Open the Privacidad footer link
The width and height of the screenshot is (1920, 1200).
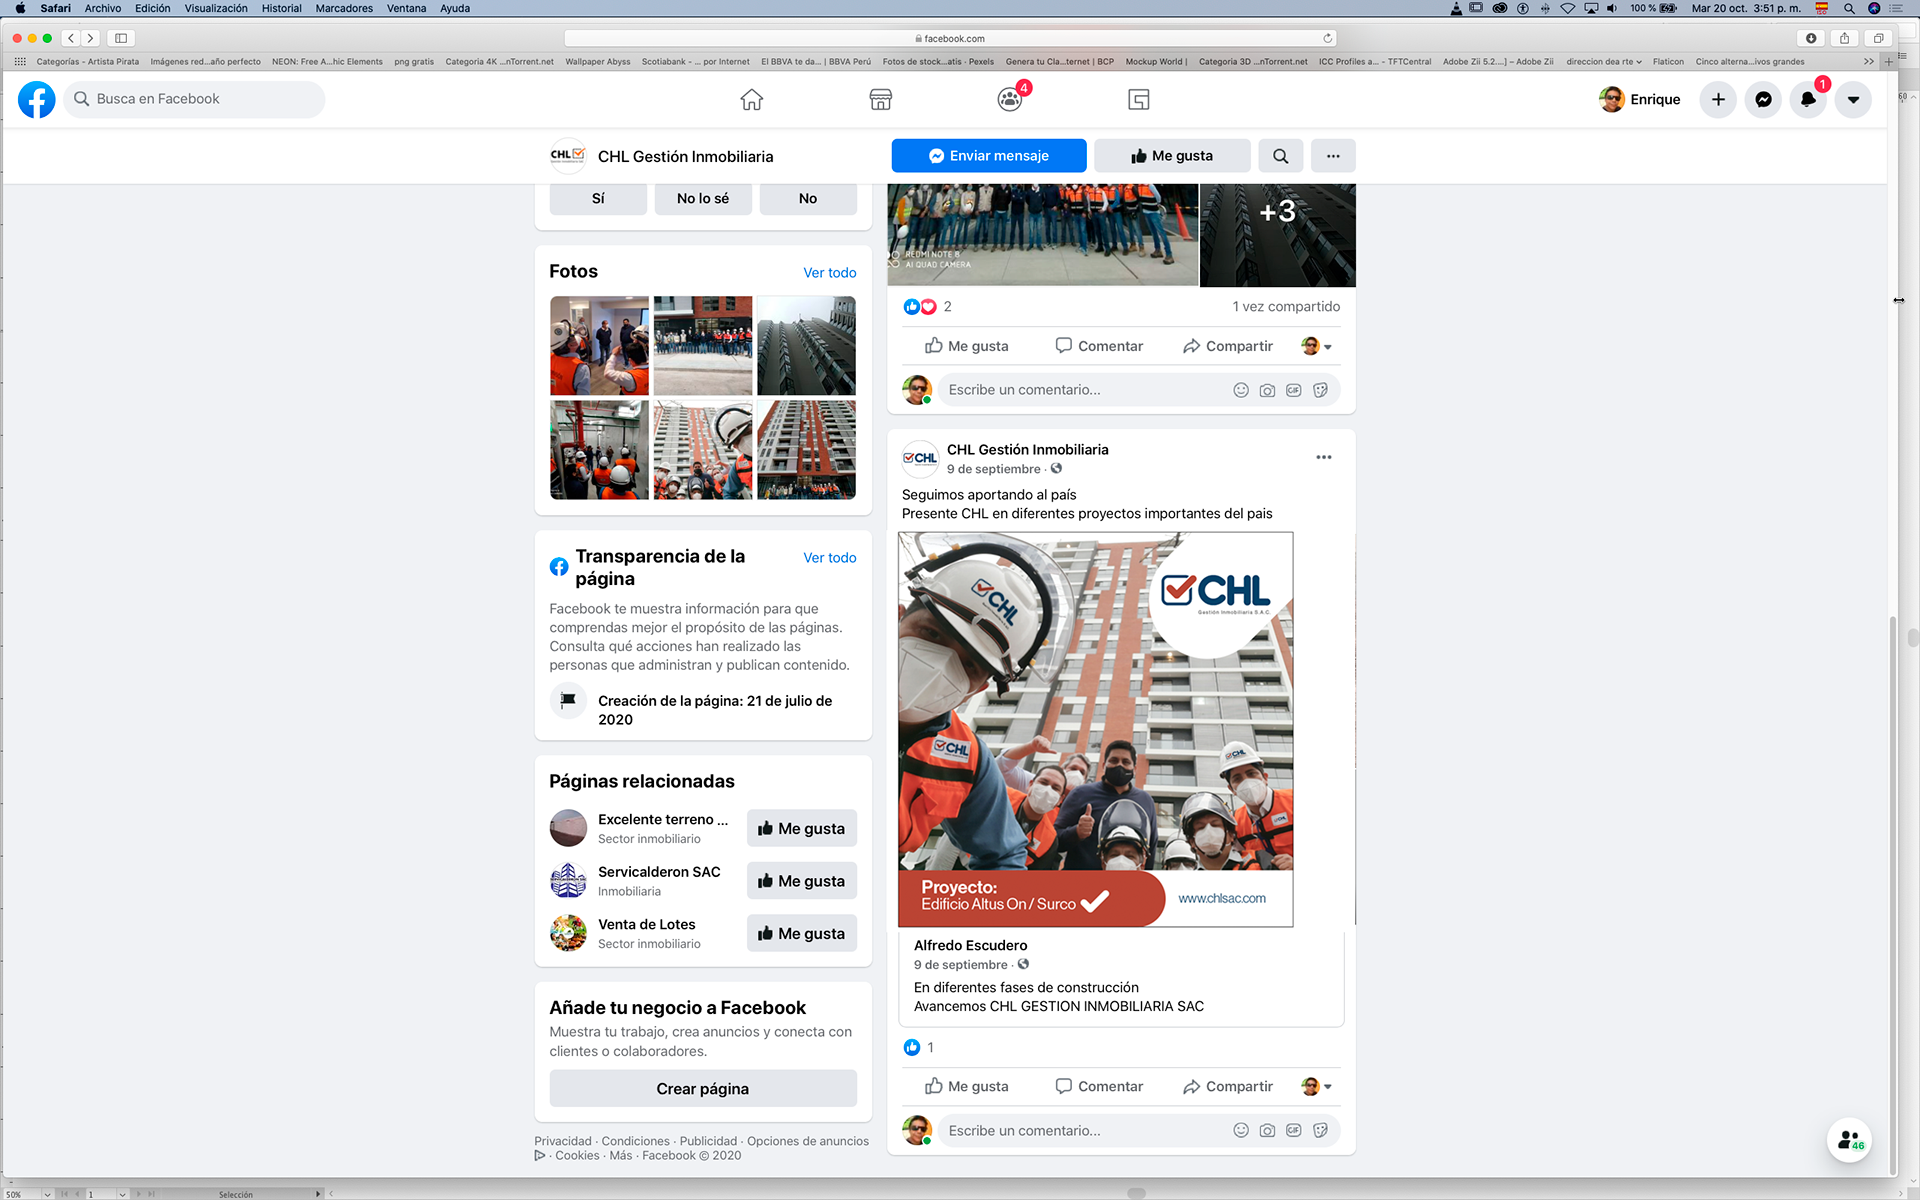(x=563, y=1141)
